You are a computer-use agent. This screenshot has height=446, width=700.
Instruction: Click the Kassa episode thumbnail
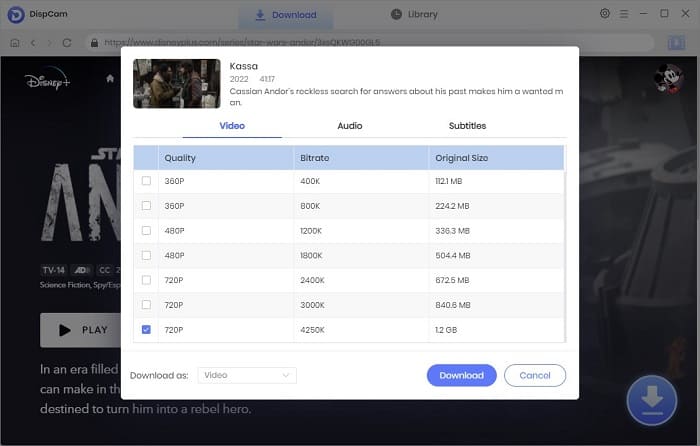tap(177, 83)
